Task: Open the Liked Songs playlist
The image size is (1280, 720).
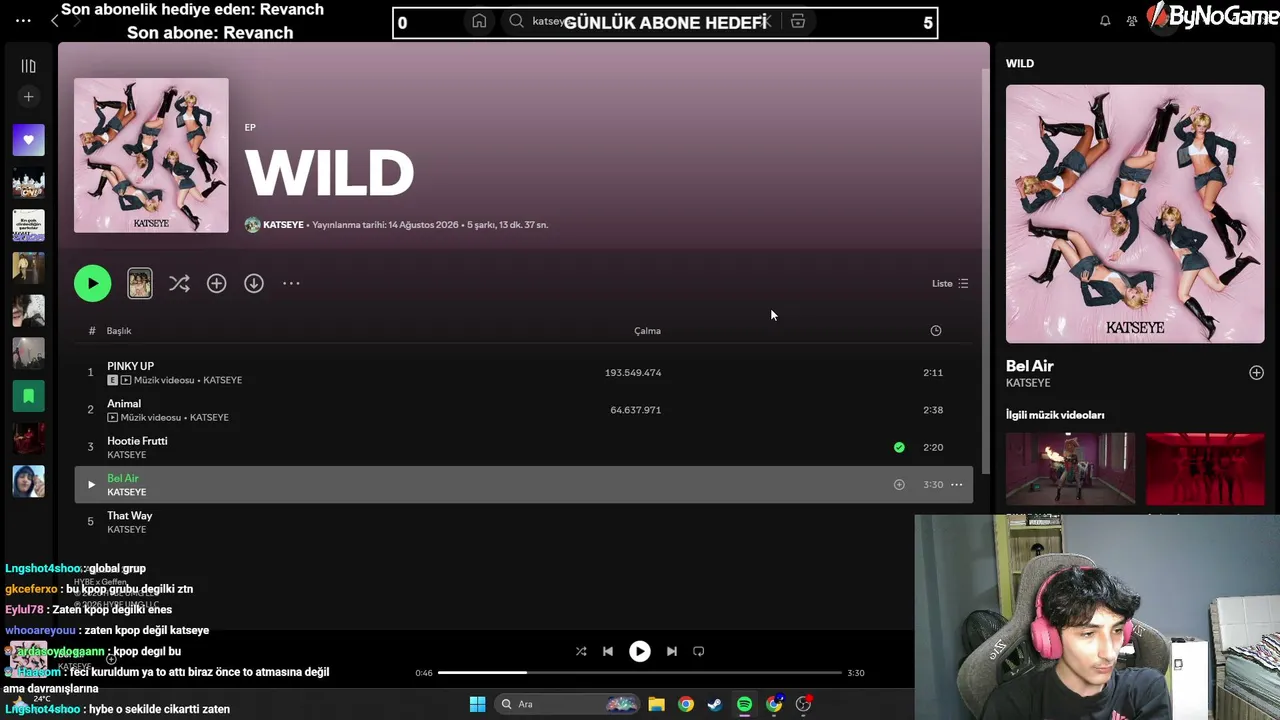Action: click(28, 140)
